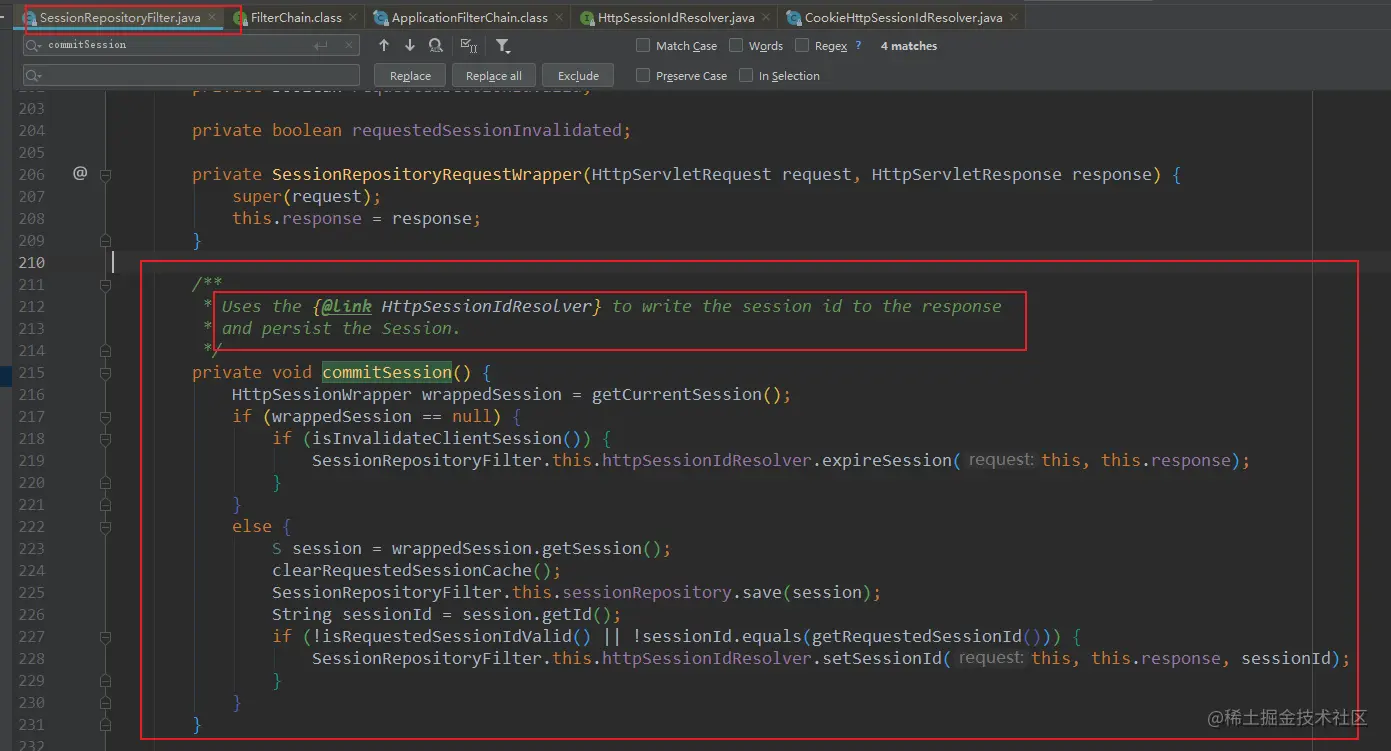Collapse the else block fold at line 222
1391x751 pixels.
[105, 526]
